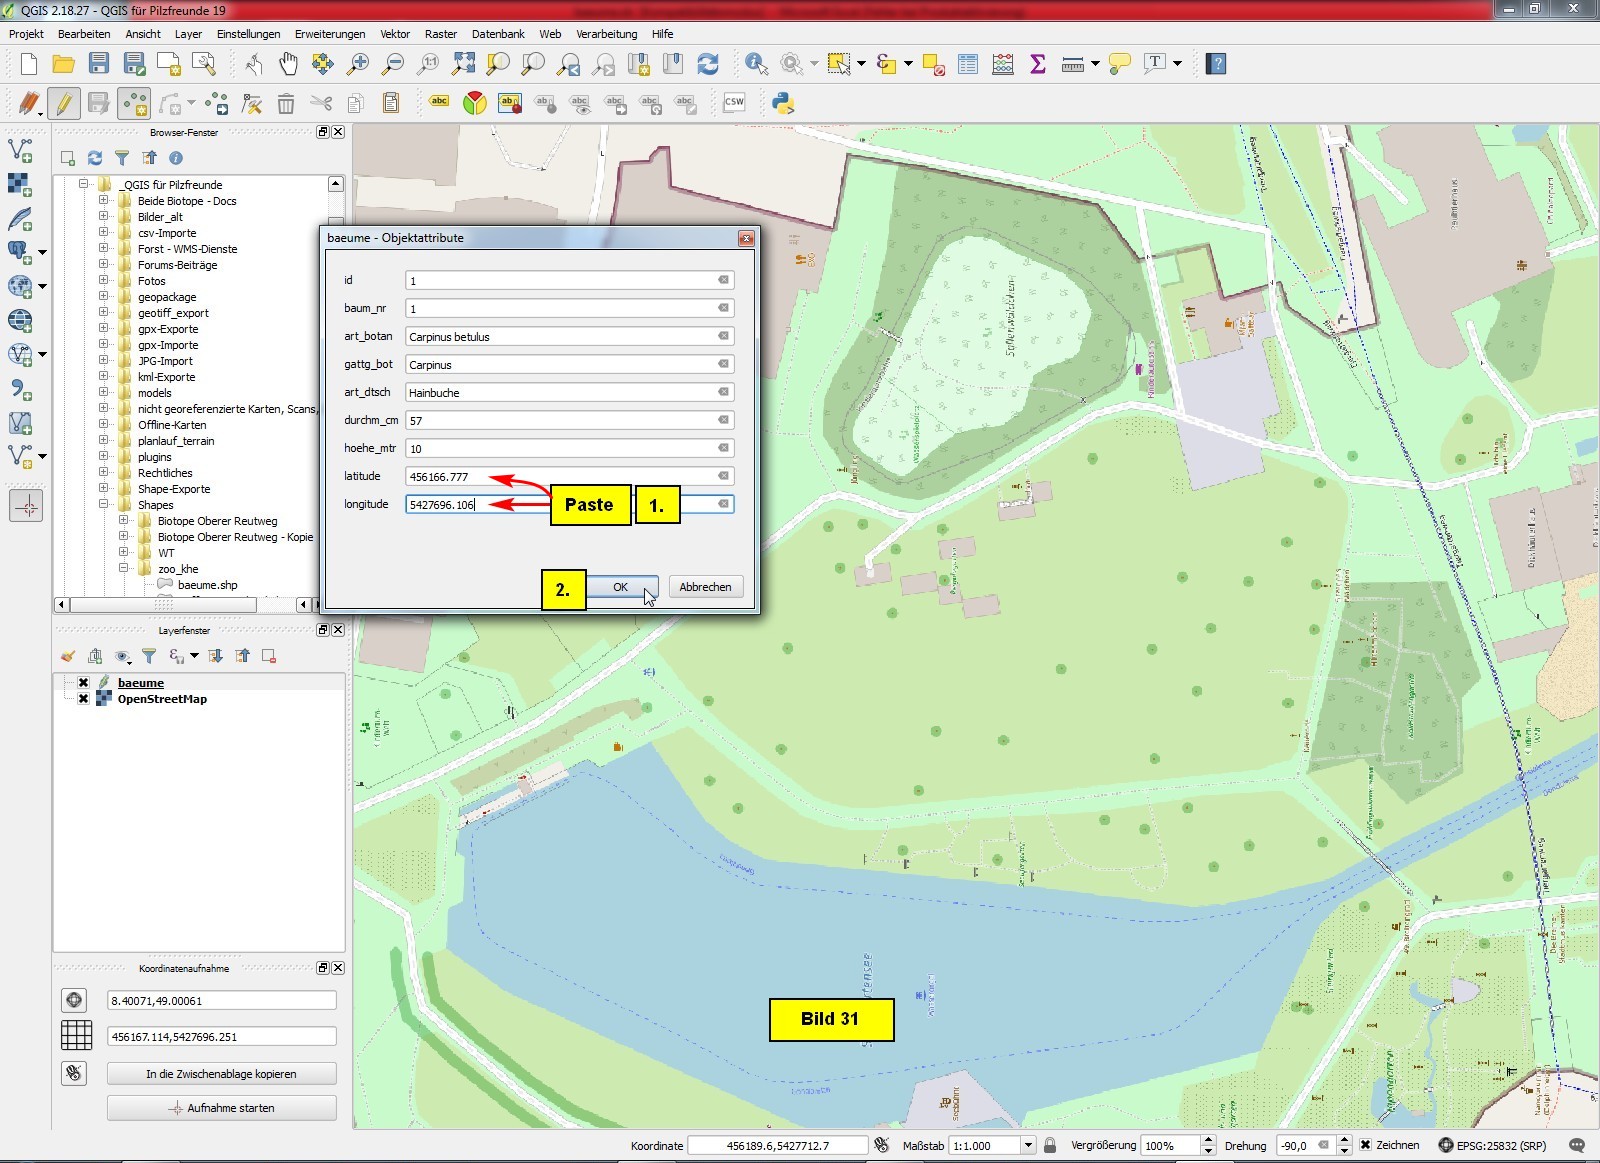Expand the geopackage folder in browser

coord(103,297)
